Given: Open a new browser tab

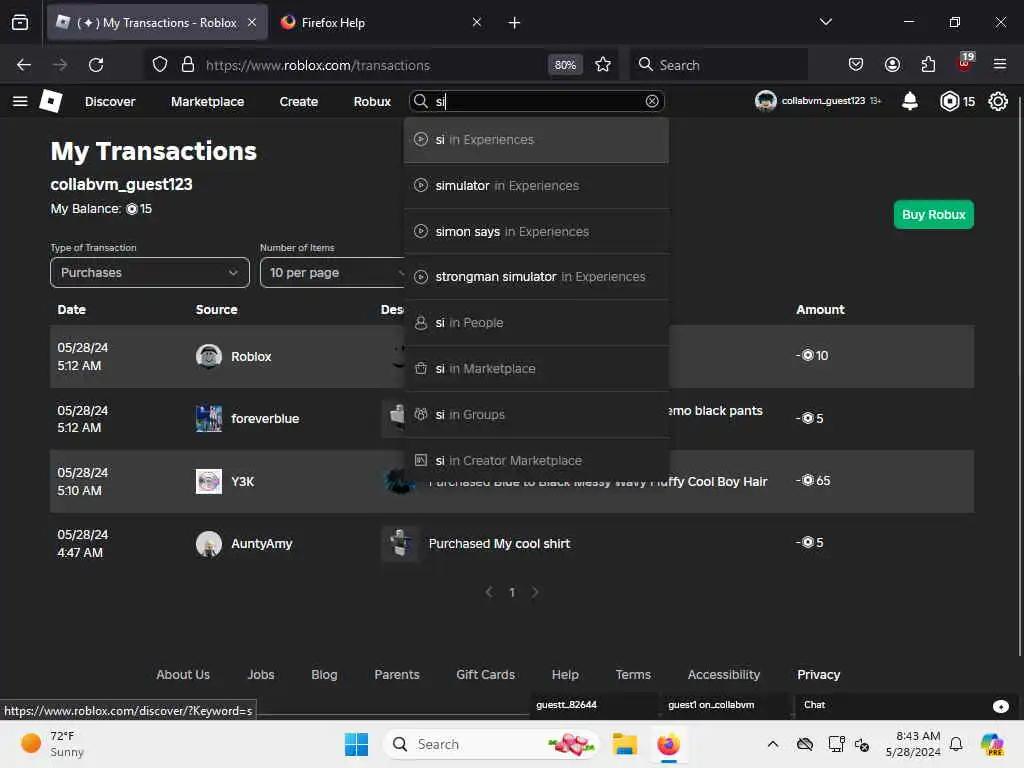Looking at the screenshot, I should pos(515,23).
